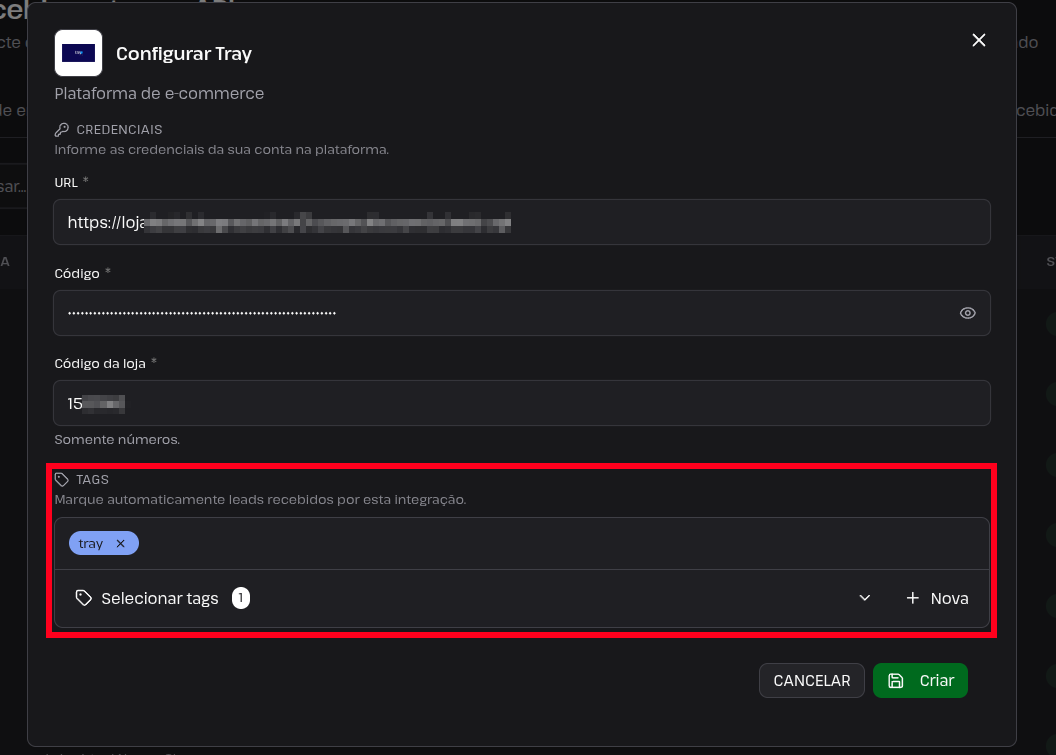
Task: Reveal the Código with the eye icon
Action: [967, 313]
